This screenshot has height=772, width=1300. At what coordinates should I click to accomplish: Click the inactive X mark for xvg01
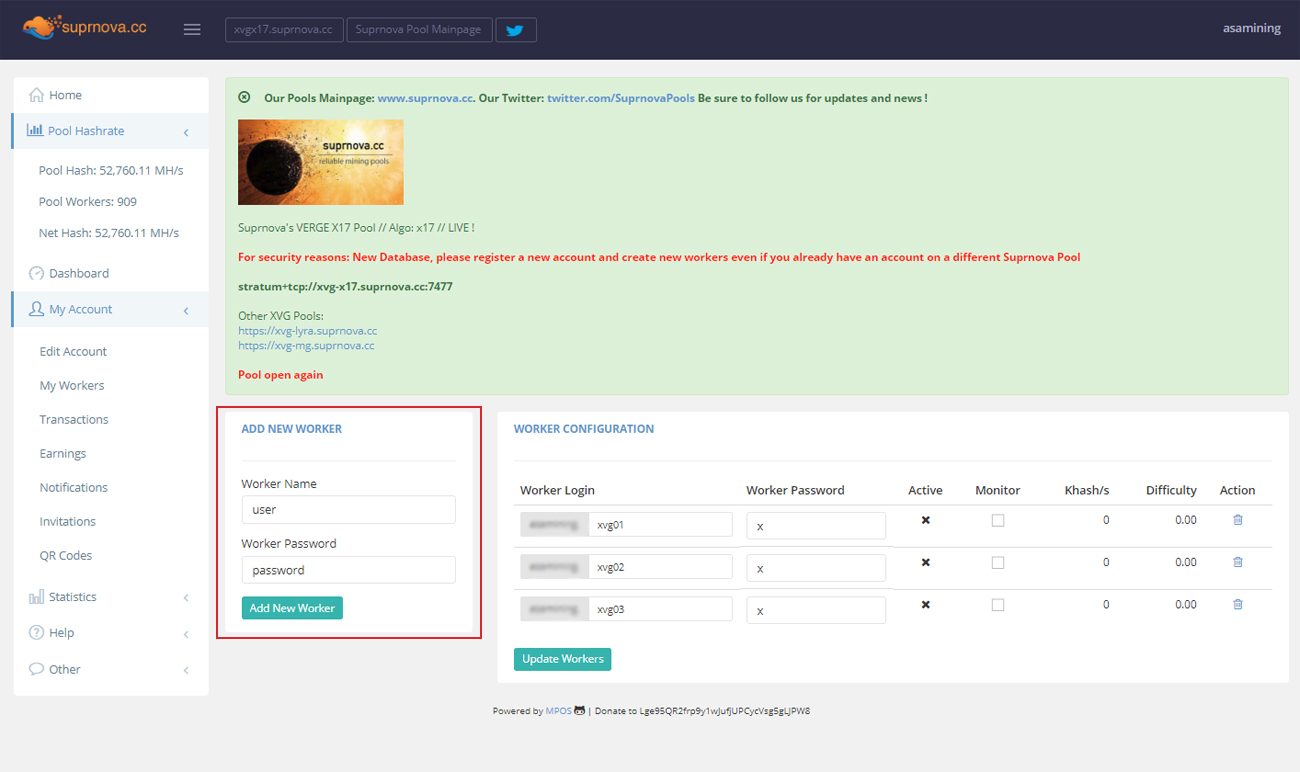[925, 520]
